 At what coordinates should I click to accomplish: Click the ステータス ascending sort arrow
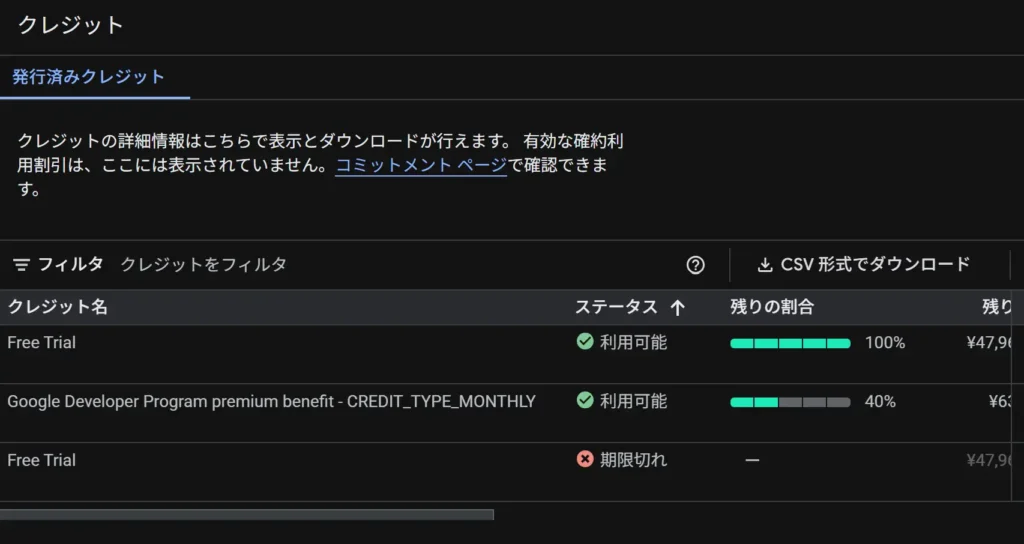click(678, 308)
